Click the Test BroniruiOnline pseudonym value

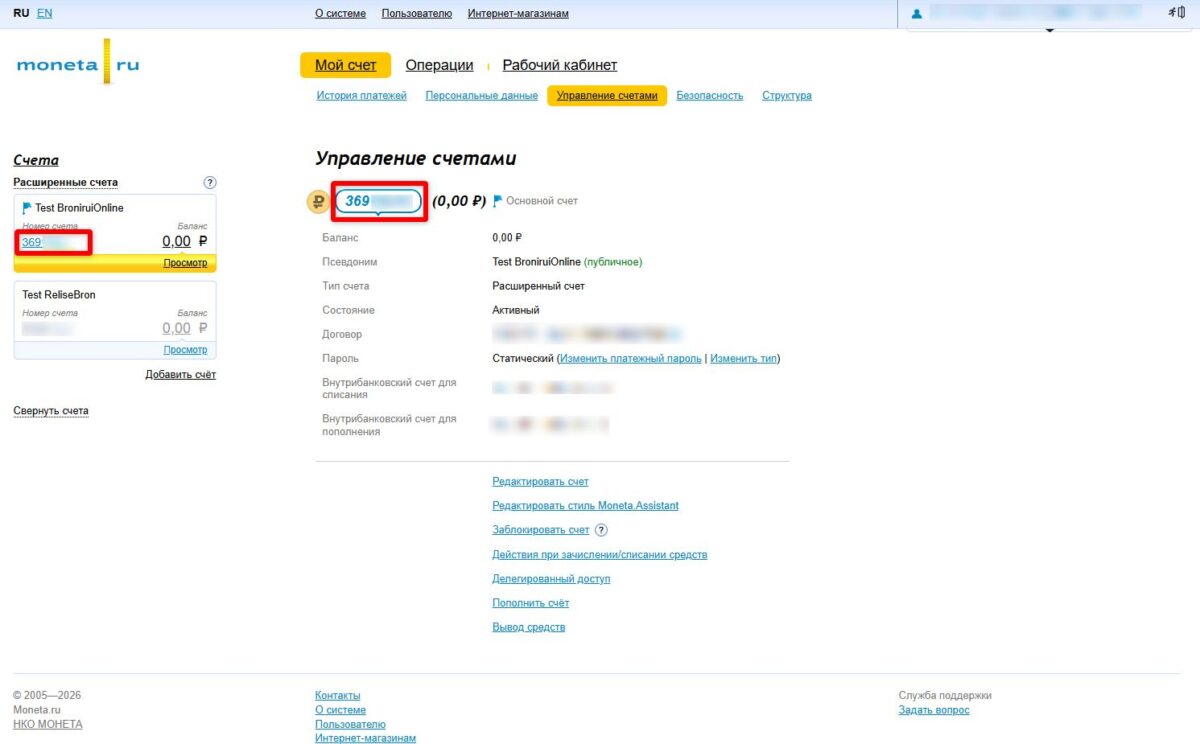[536, 262]
